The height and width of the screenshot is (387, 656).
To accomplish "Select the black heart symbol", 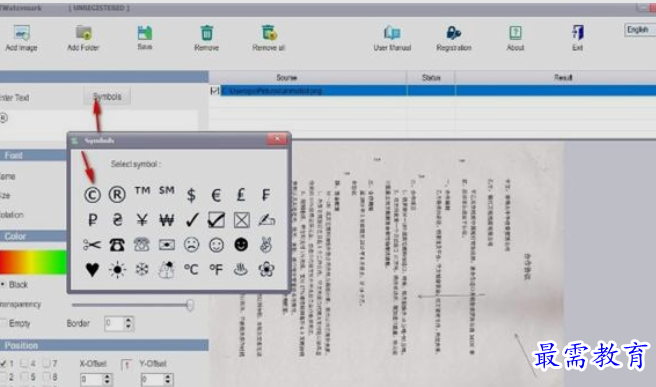I will click(92, 269).
